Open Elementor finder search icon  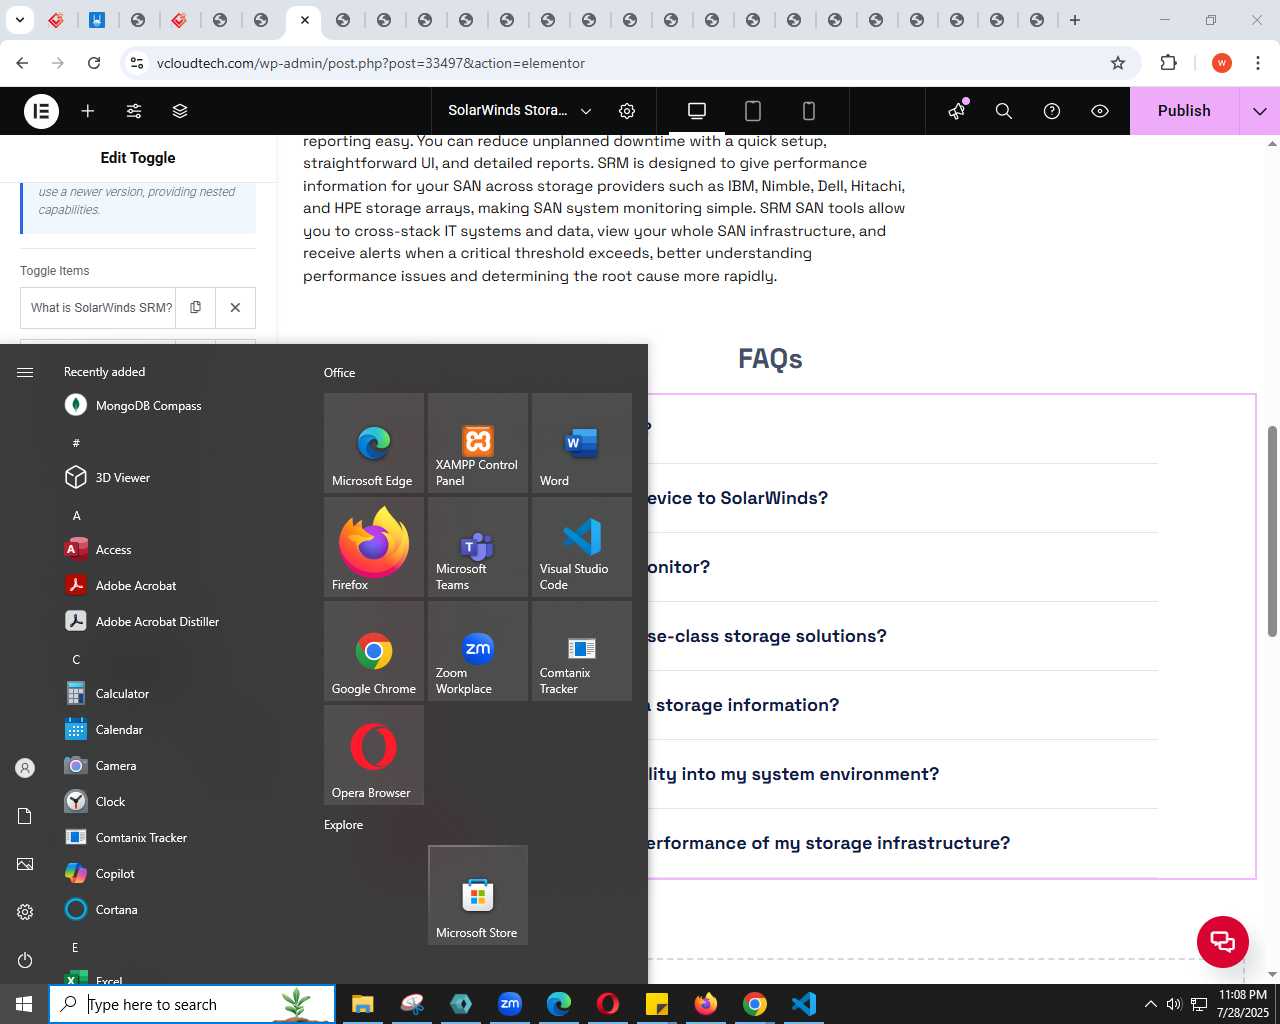tap(1004, 111)
